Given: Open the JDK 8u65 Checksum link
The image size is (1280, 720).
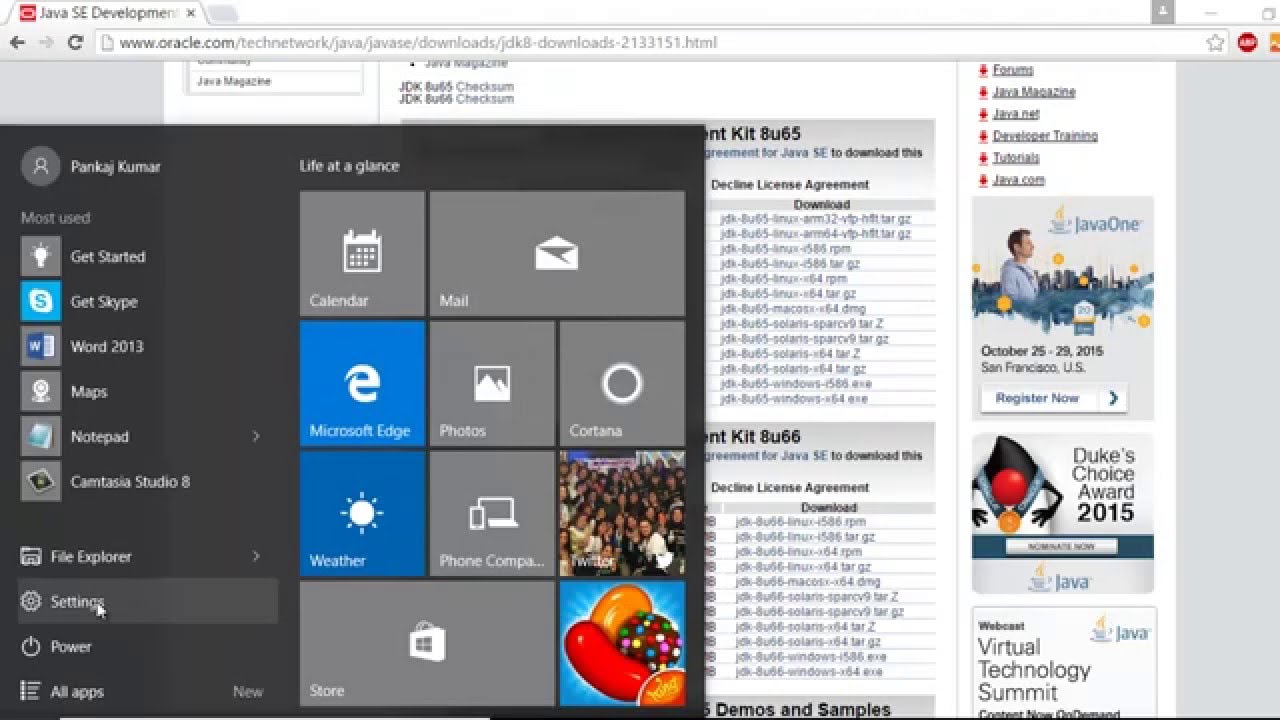Looking at the screenshot, I should point(485,87).
